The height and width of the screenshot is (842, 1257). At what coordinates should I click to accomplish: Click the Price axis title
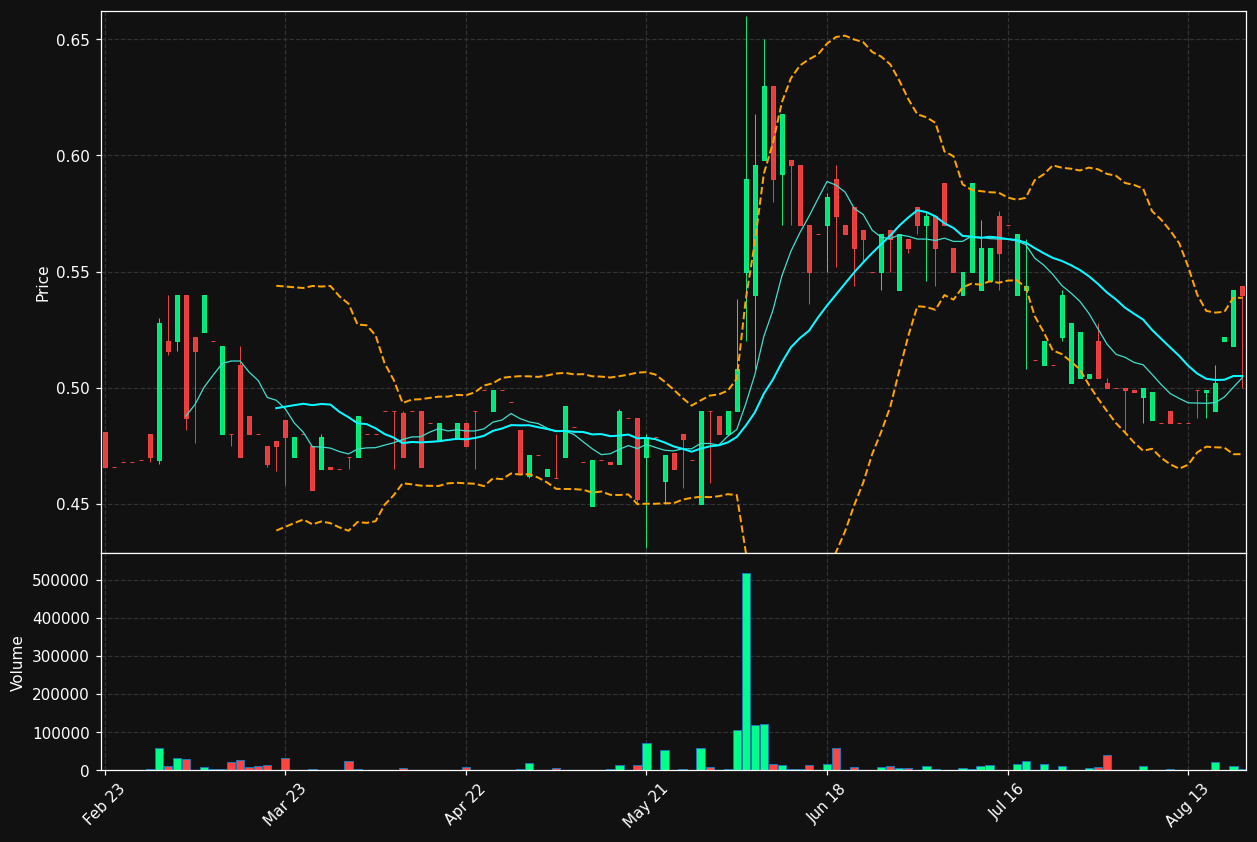pos(43,283)
